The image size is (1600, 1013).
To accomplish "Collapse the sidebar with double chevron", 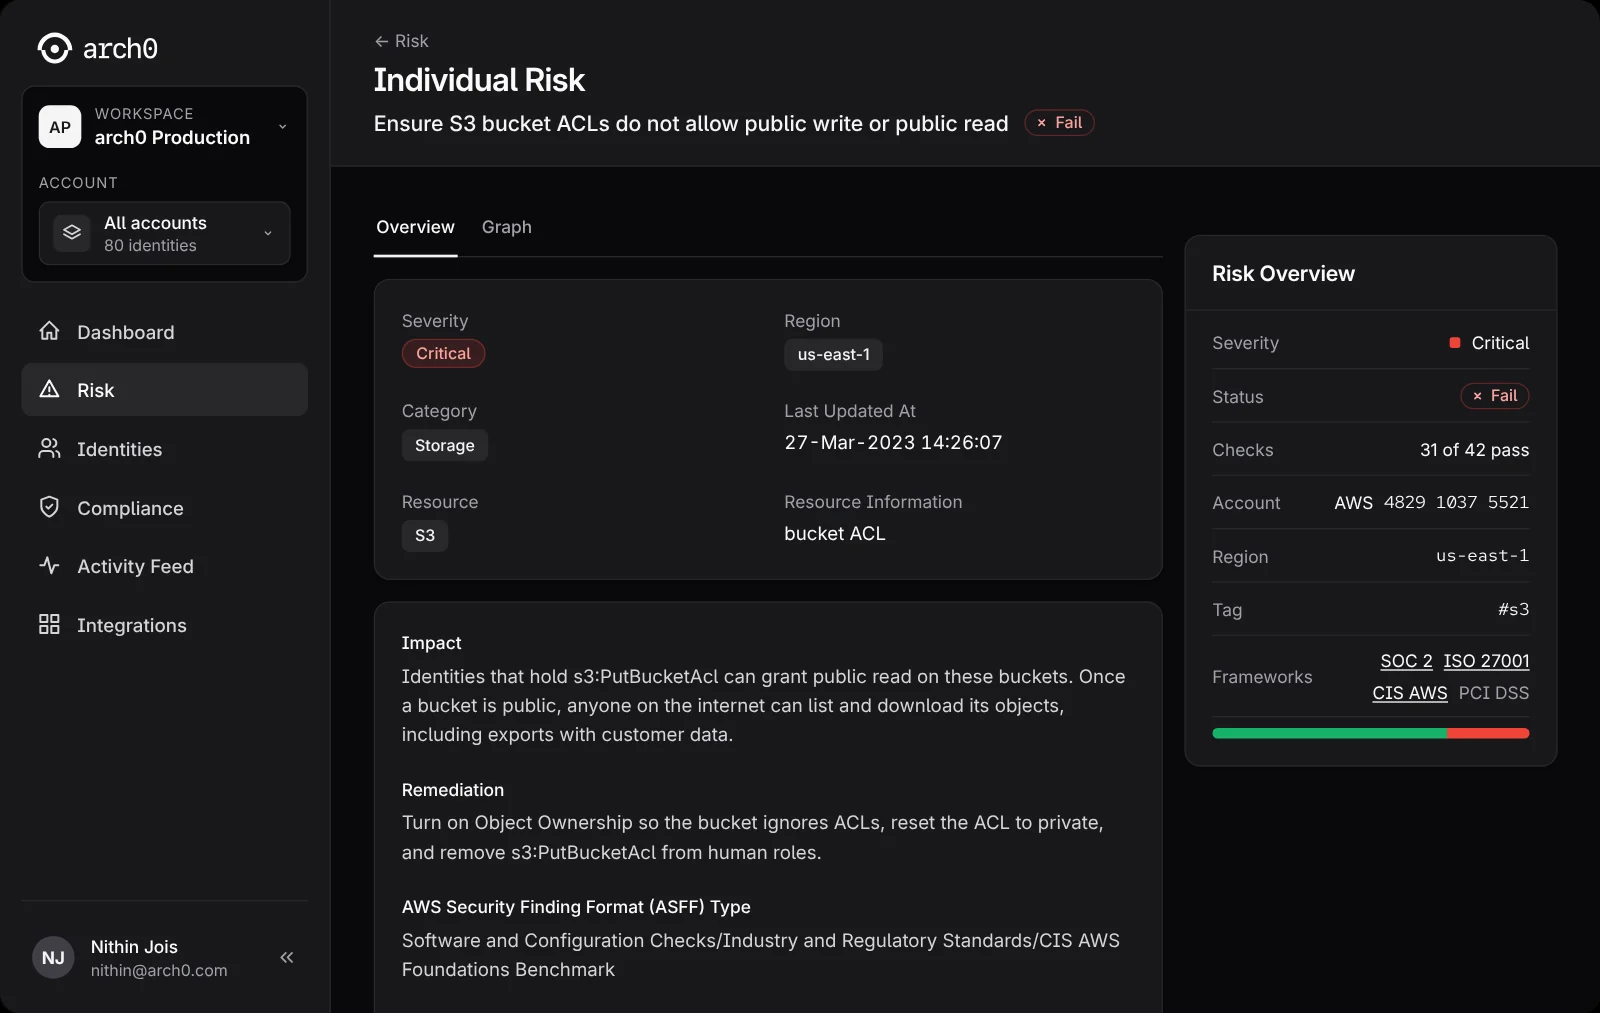I will pos(287,958).
